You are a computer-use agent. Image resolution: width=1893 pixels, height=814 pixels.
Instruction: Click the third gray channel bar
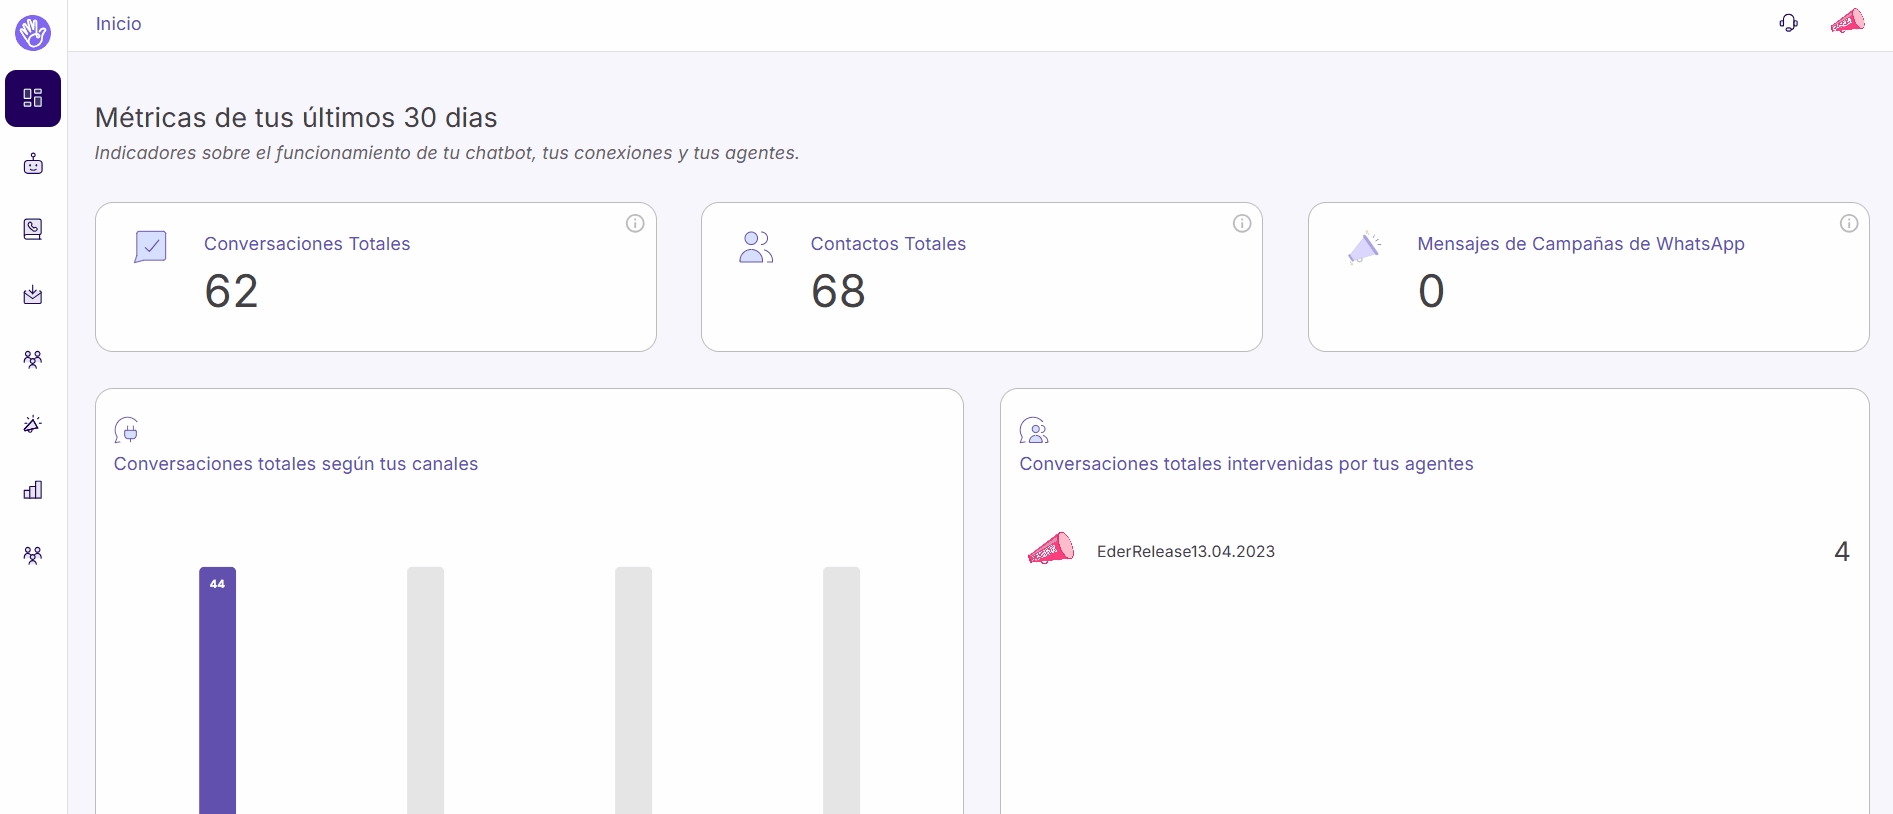point(633,690)
